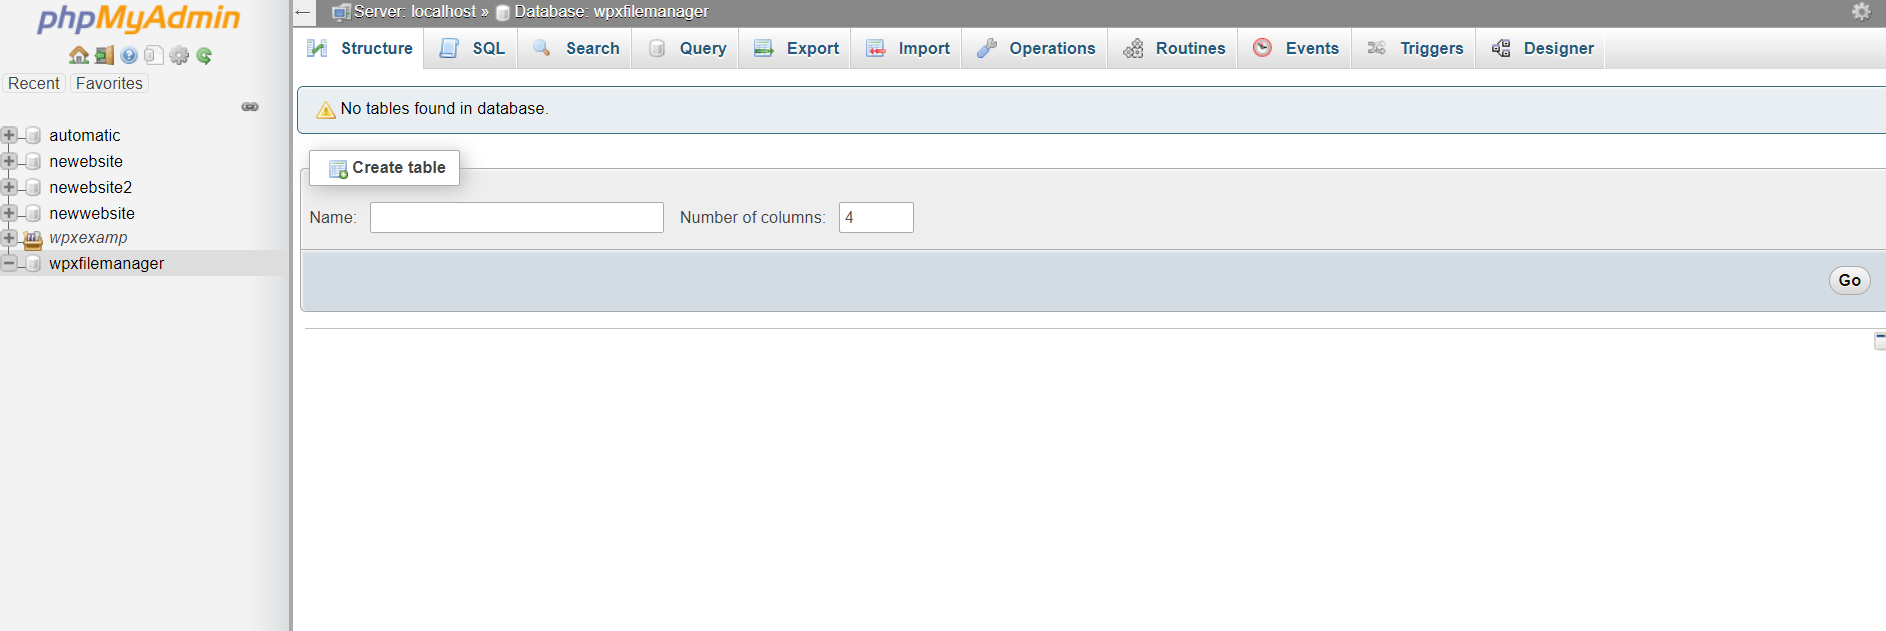Open phpMyAdmin documentation help icon
Image resolution: width=1886 pixels, height=631 pixels.
[x=129, y=55]
